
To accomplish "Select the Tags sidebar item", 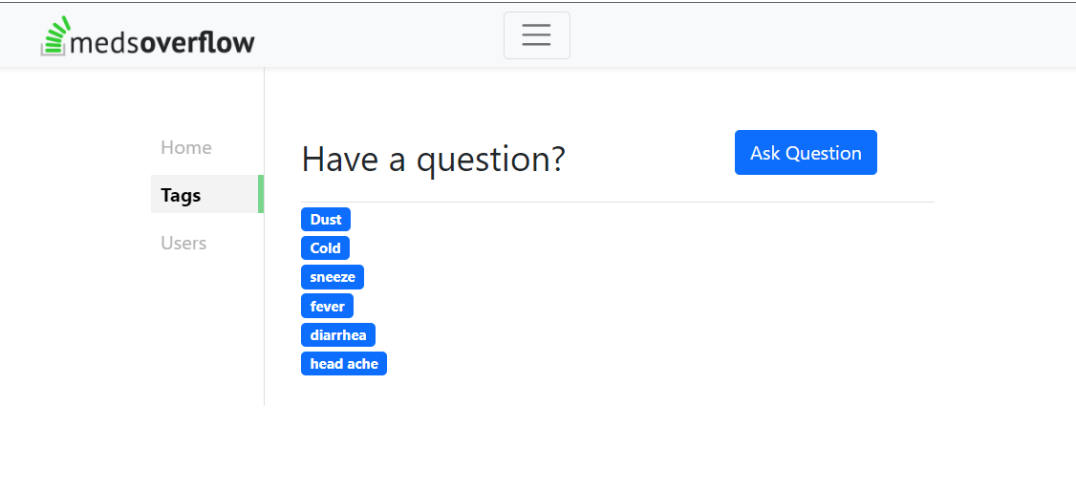I will pyautogui.click(x=207, y=194).
